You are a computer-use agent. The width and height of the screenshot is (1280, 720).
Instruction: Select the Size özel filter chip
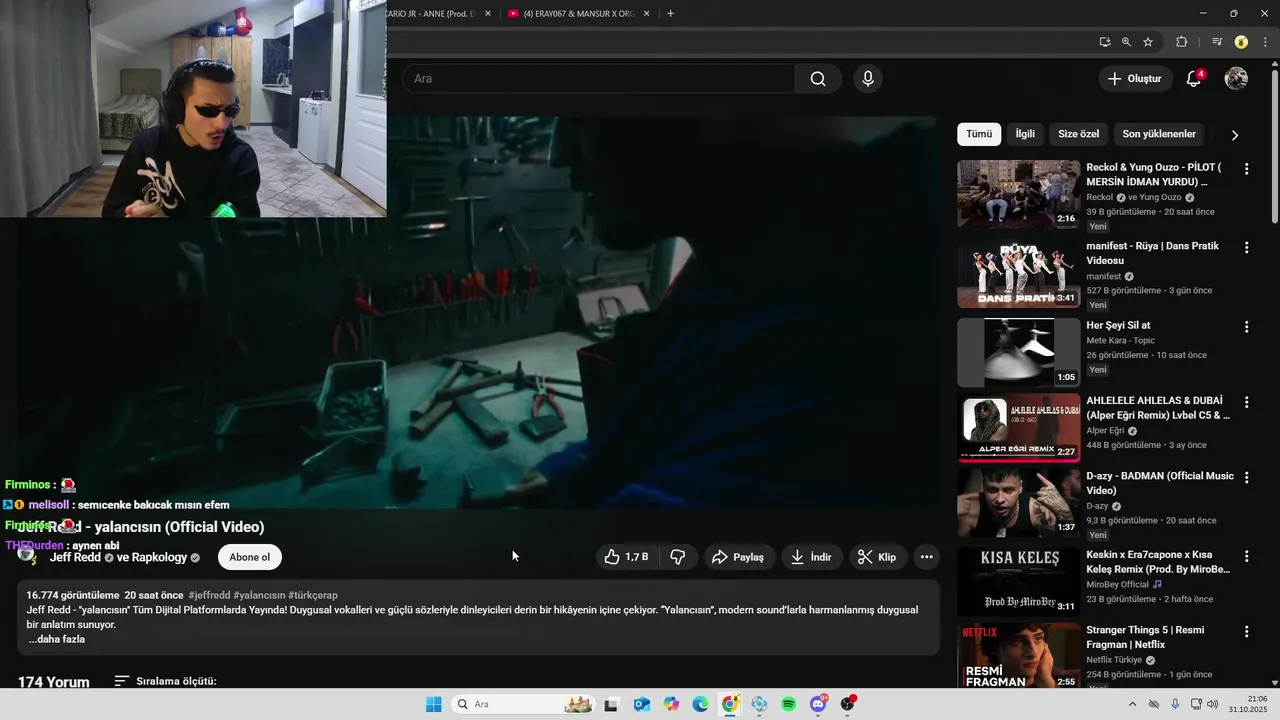pos(1078,134)
